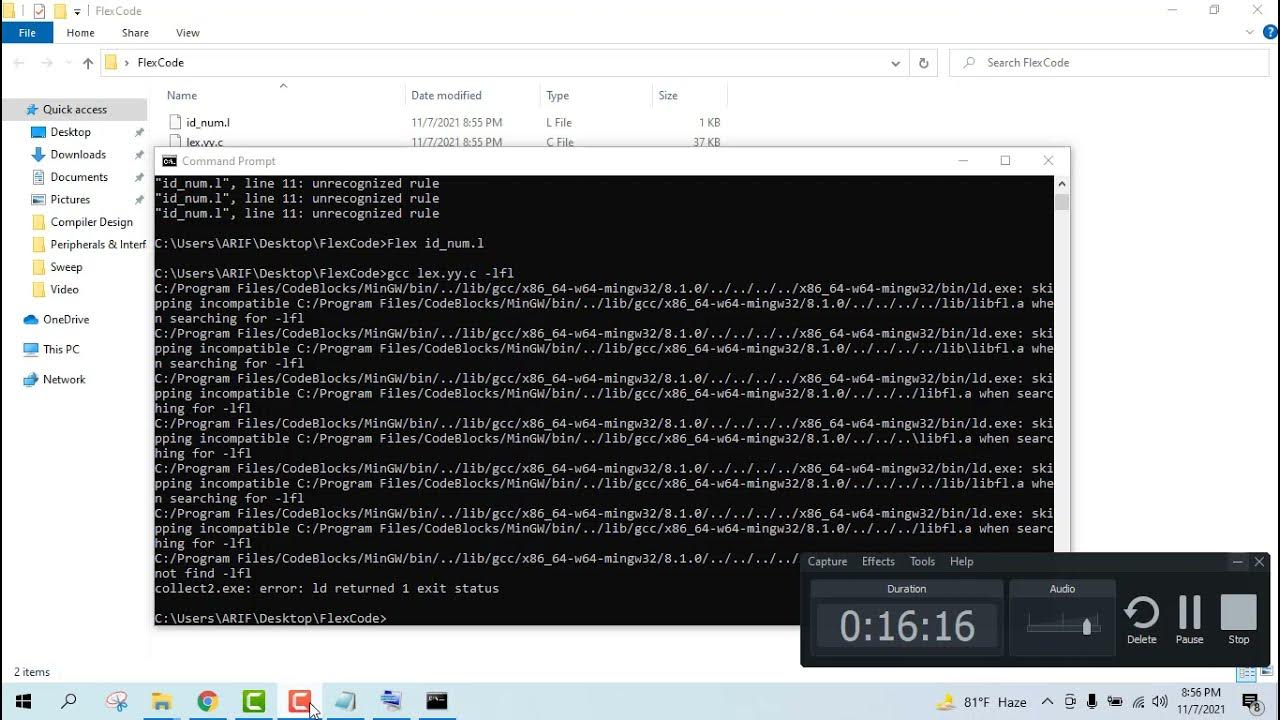The height and width of the screenshot is (720, 1280).
Task: Sort files by Size column
Action: coord(668,96)
